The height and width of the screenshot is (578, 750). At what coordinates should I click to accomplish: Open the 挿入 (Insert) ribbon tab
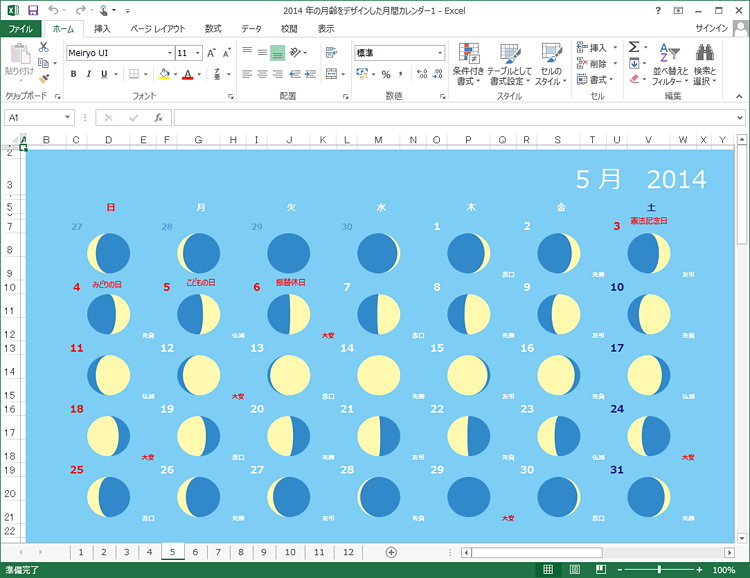click(x=102, y=29)
